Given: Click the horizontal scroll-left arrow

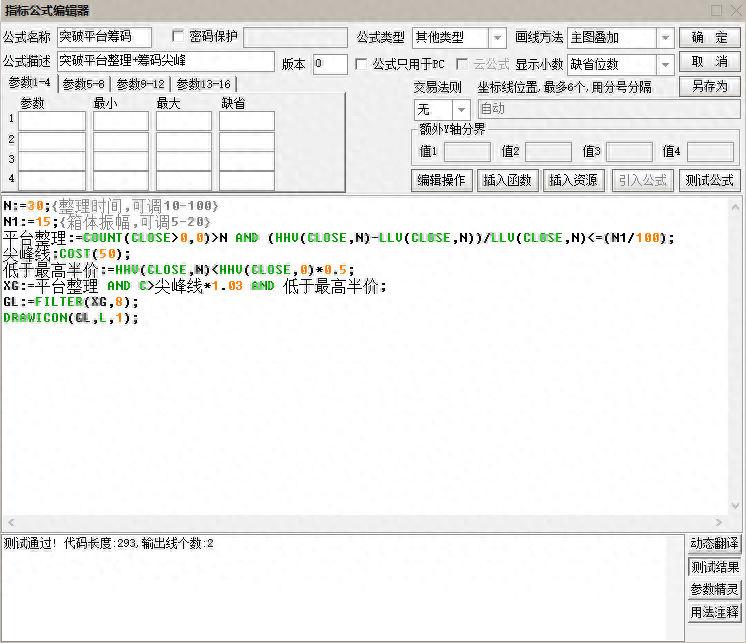Looking at the screenshot, I should click(x=10, y=522).
